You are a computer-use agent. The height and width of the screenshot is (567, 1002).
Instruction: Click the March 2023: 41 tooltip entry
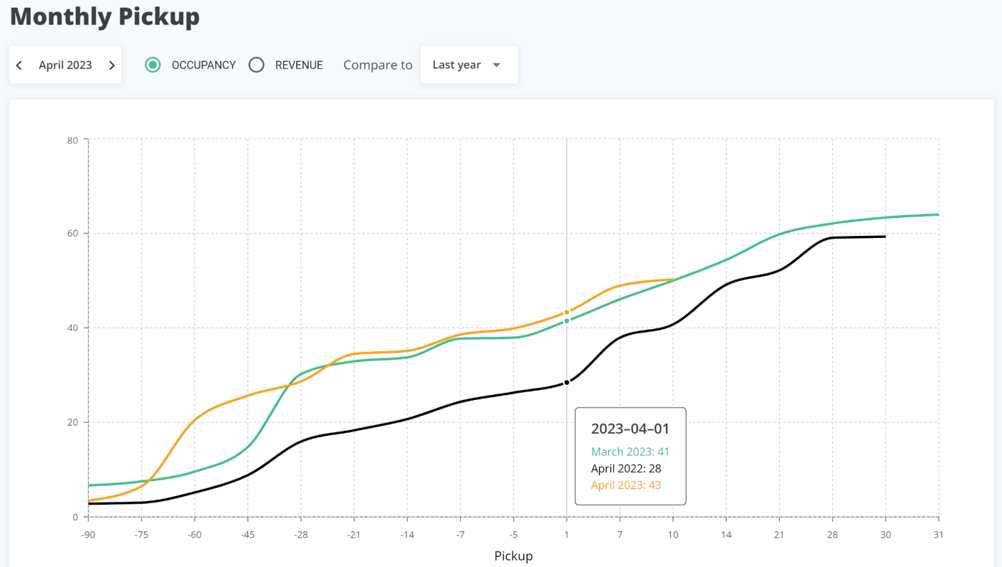630,452
